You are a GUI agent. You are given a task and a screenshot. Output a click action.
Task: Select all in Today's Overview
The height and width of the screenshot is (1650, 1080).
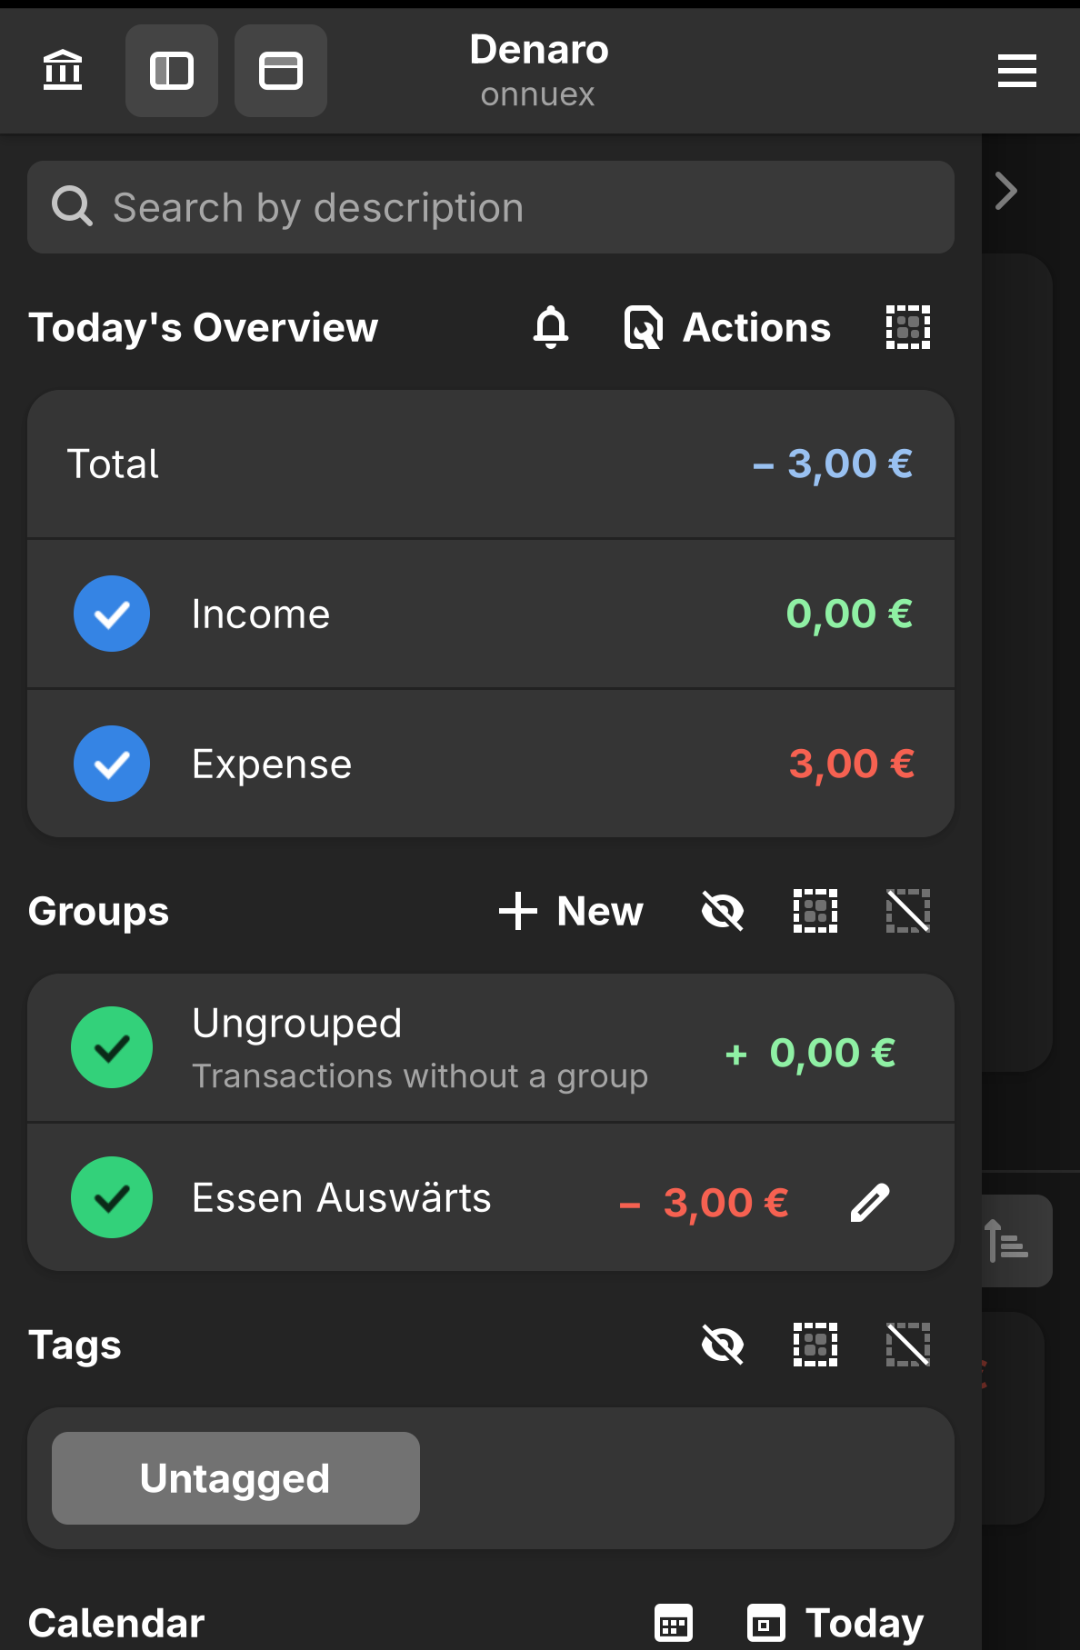pos(908,327)
